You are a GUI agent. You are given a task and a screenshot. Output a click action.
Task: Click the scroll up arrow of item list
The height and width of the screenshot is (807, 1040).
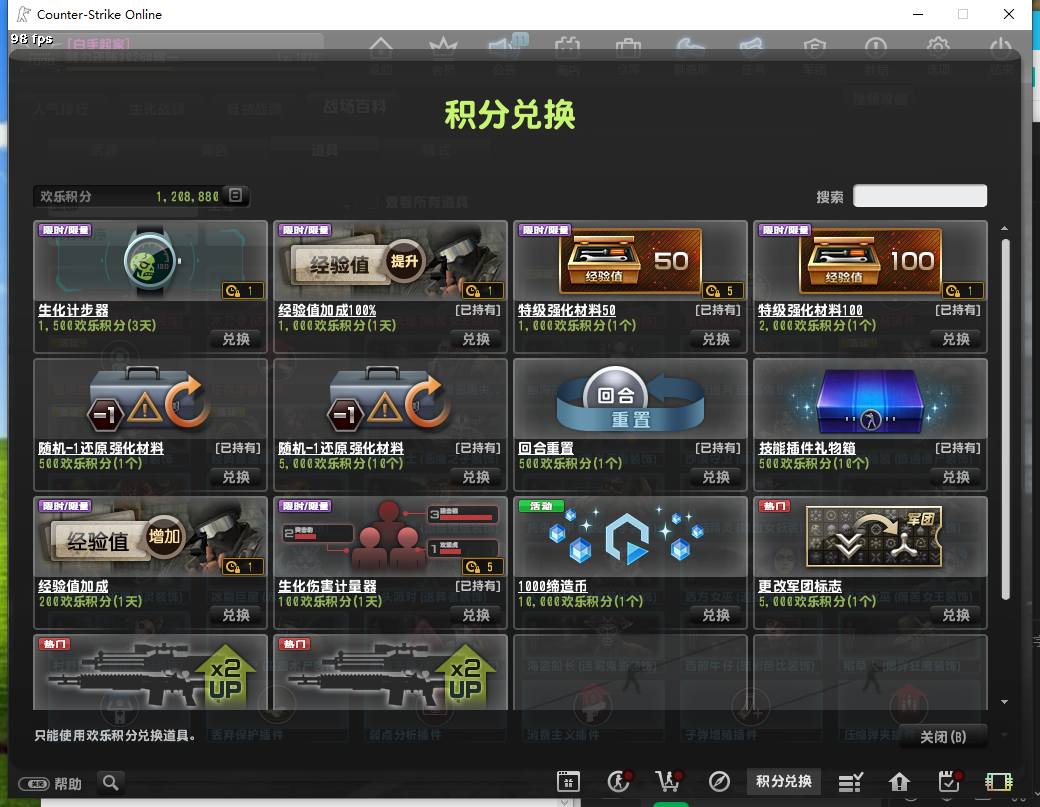(1005, 228)
